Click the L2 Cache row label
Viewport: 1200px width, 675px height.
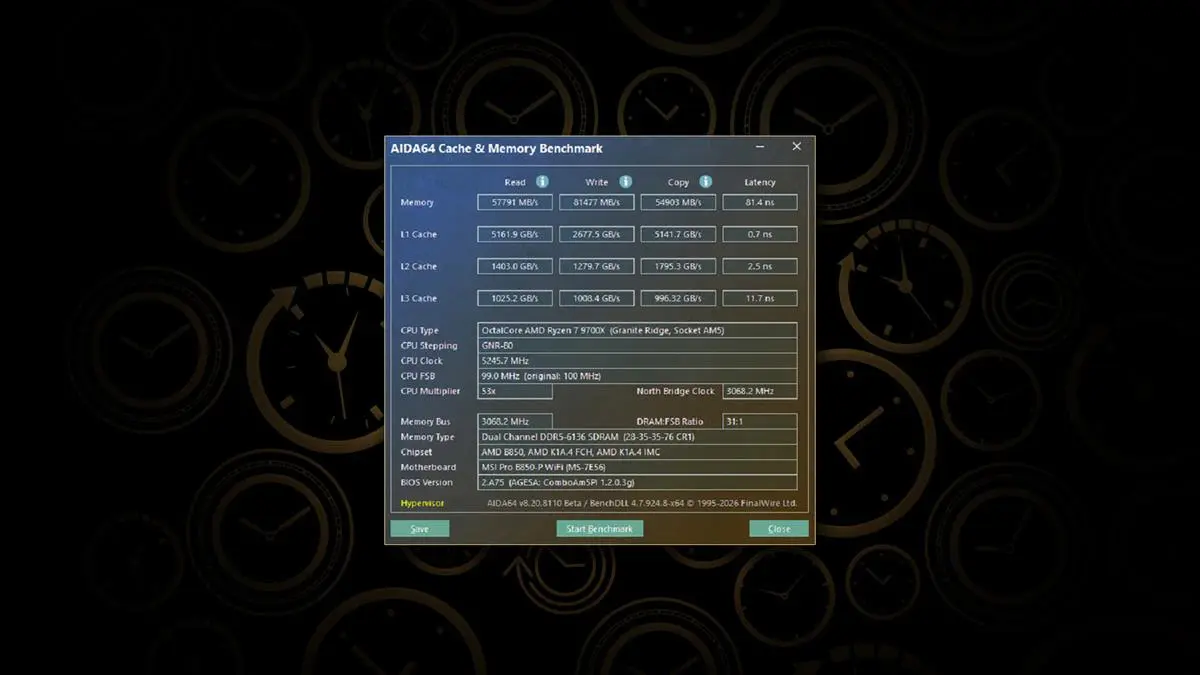point(418,266)
